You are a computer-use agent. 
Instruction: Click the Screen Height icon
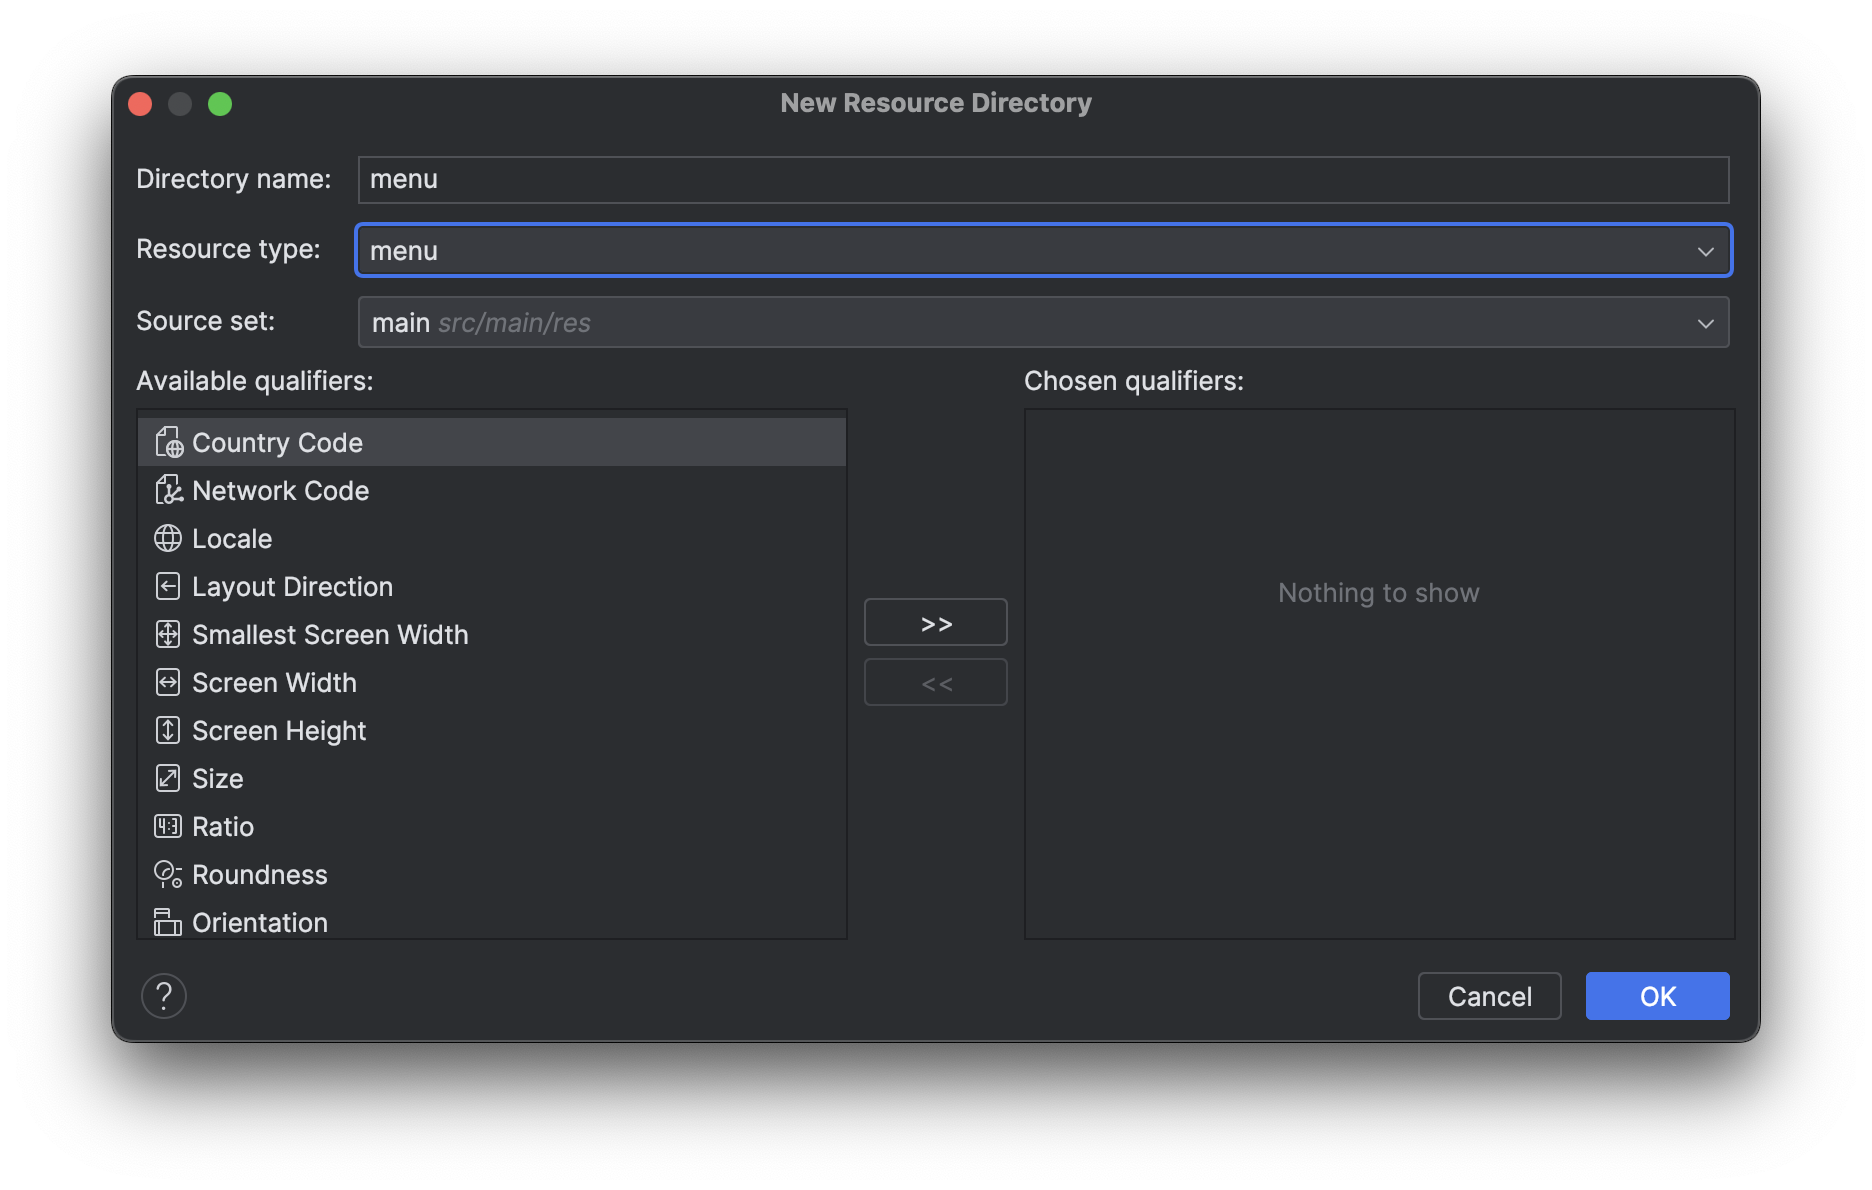168,730
